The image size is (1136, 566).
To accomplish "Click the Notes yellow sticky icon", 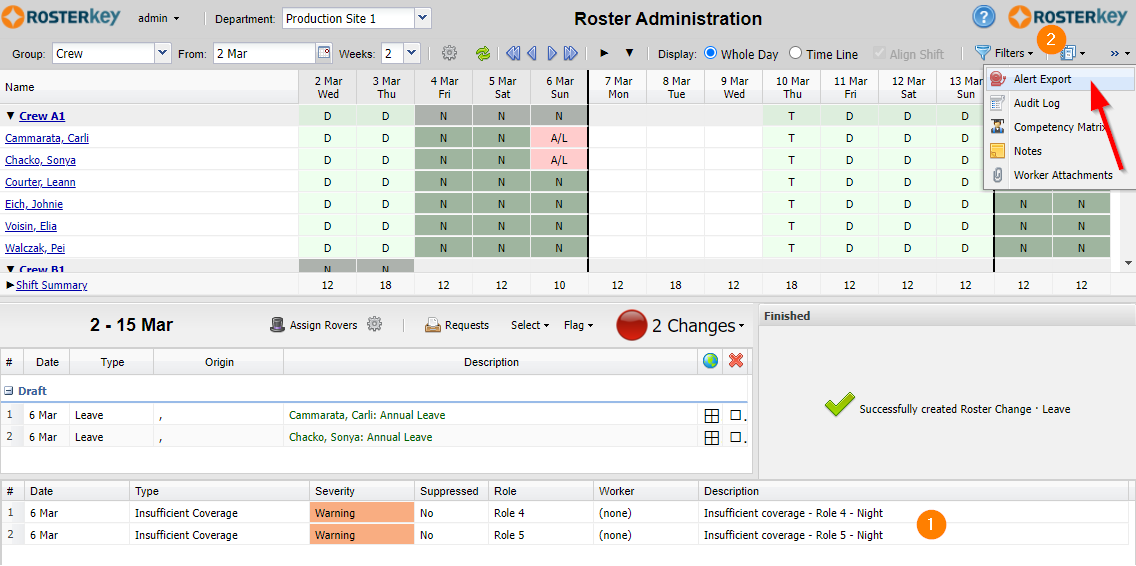I will click(998, 151).
